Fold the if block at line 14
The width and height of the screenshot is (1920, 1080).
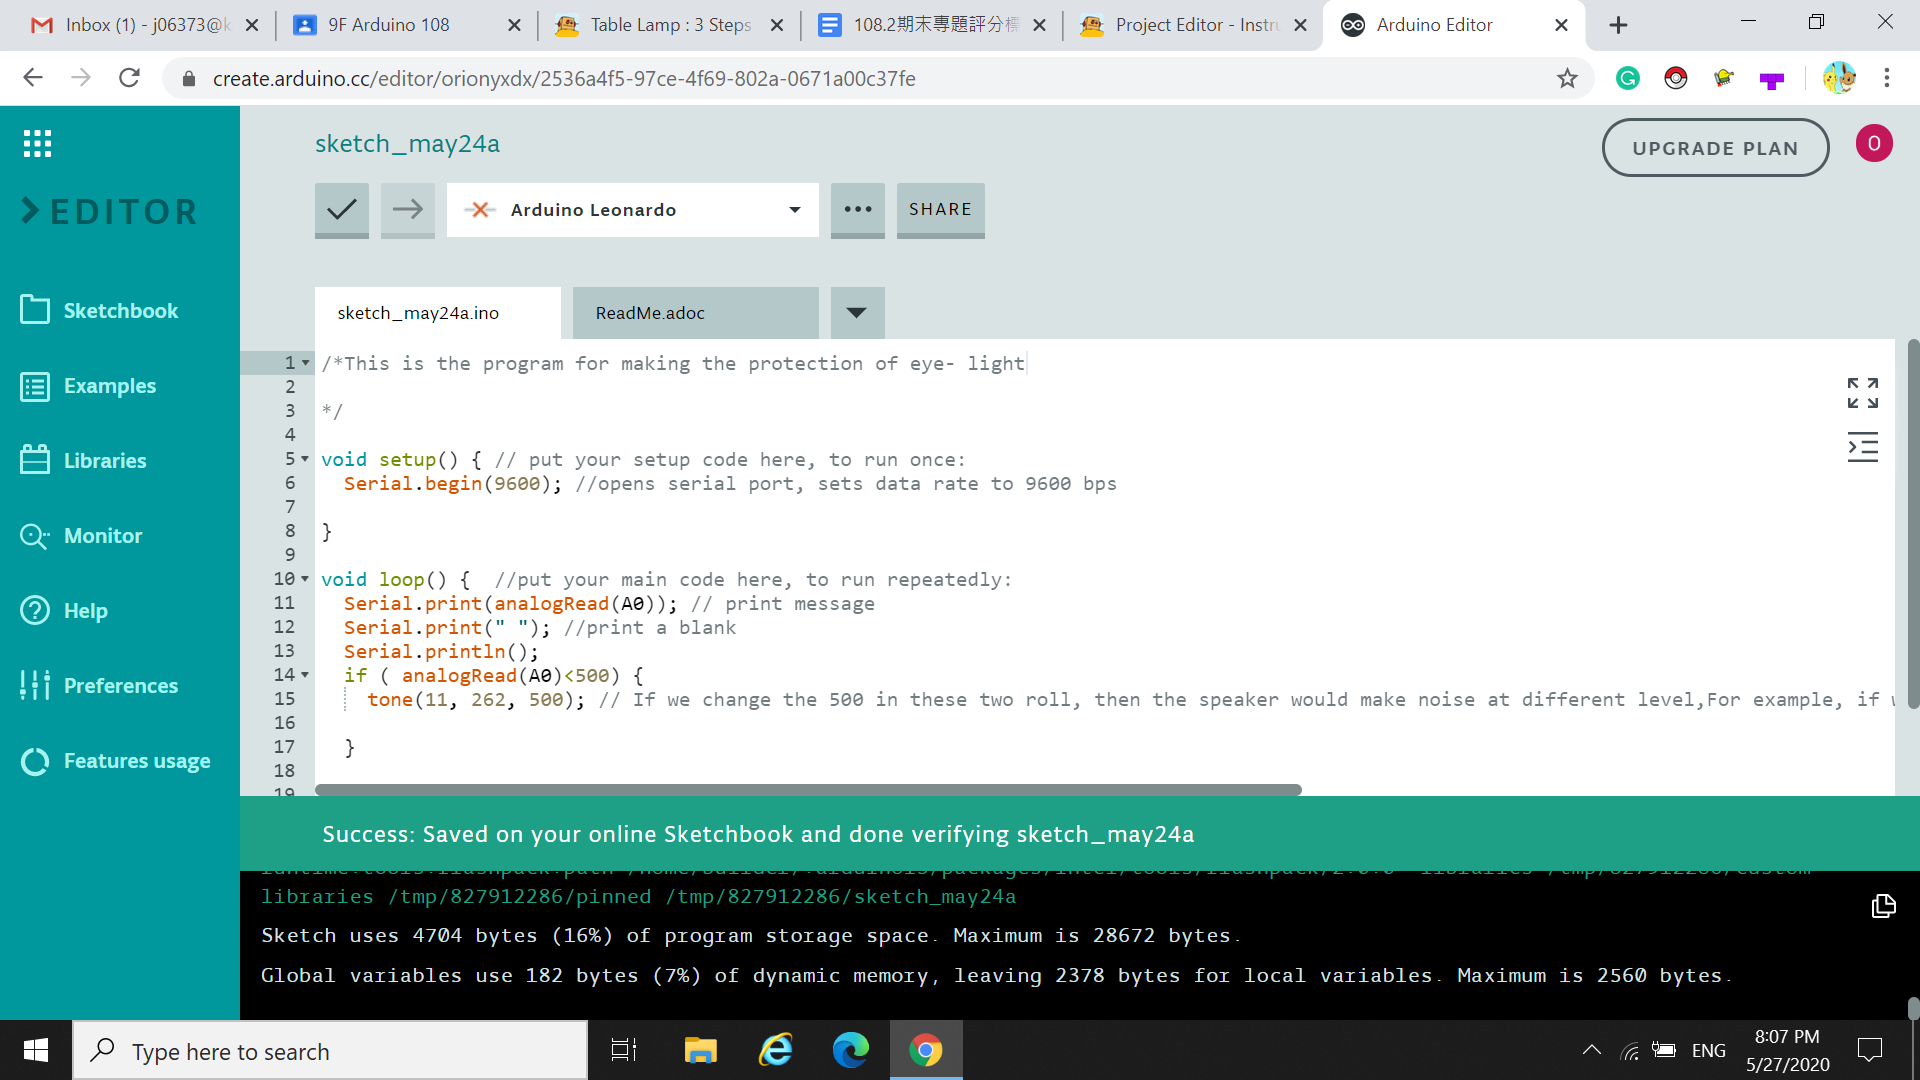point(305,675)
